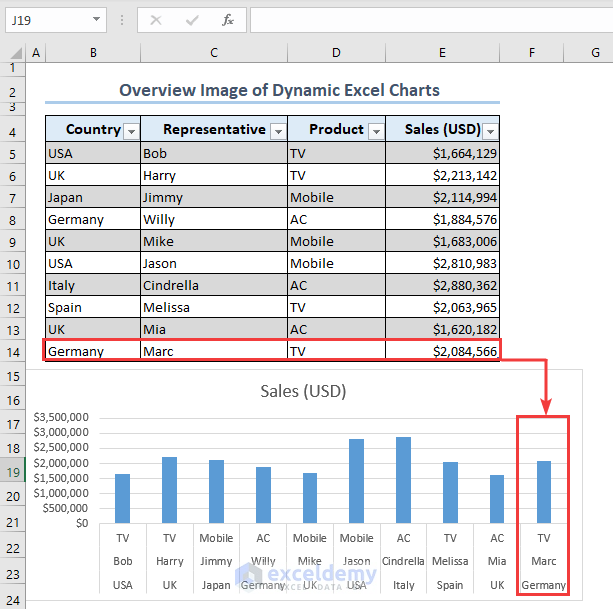Open the Country column filter dropdown
This screenshot has width=613, height=609.
click(130, 130)
